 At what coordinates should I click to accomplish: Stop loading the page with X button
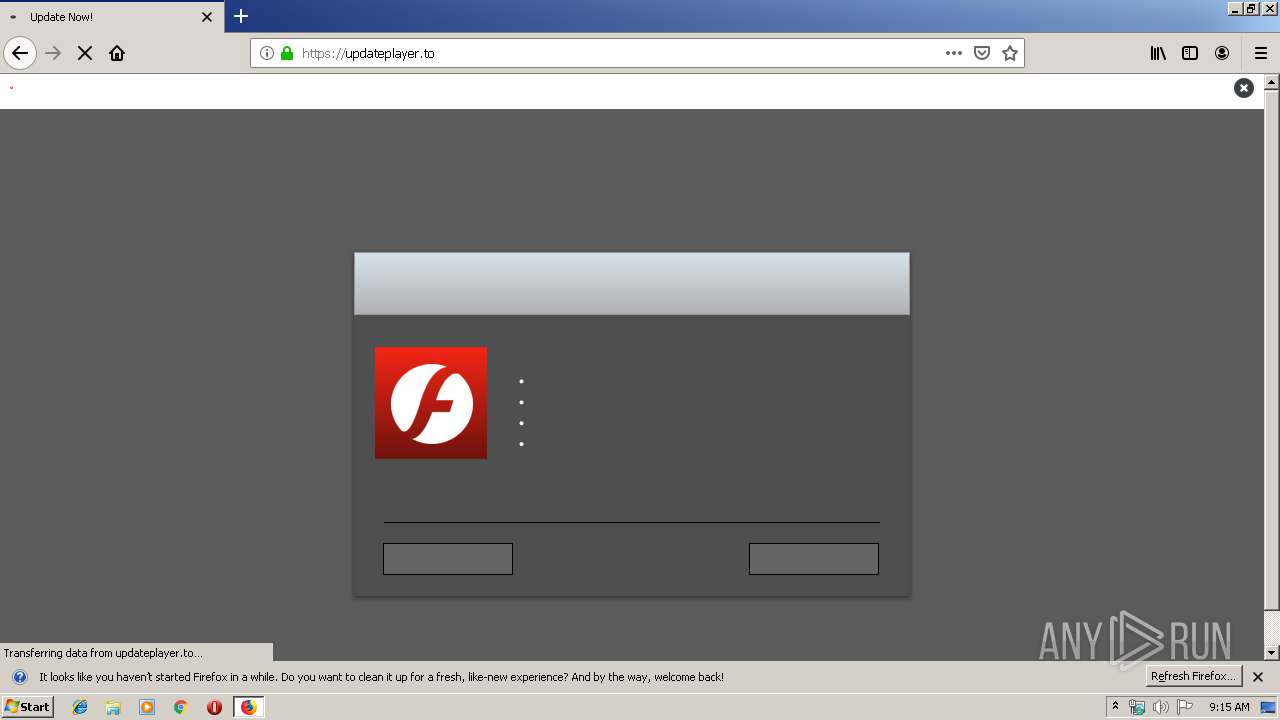click(85, 53)
